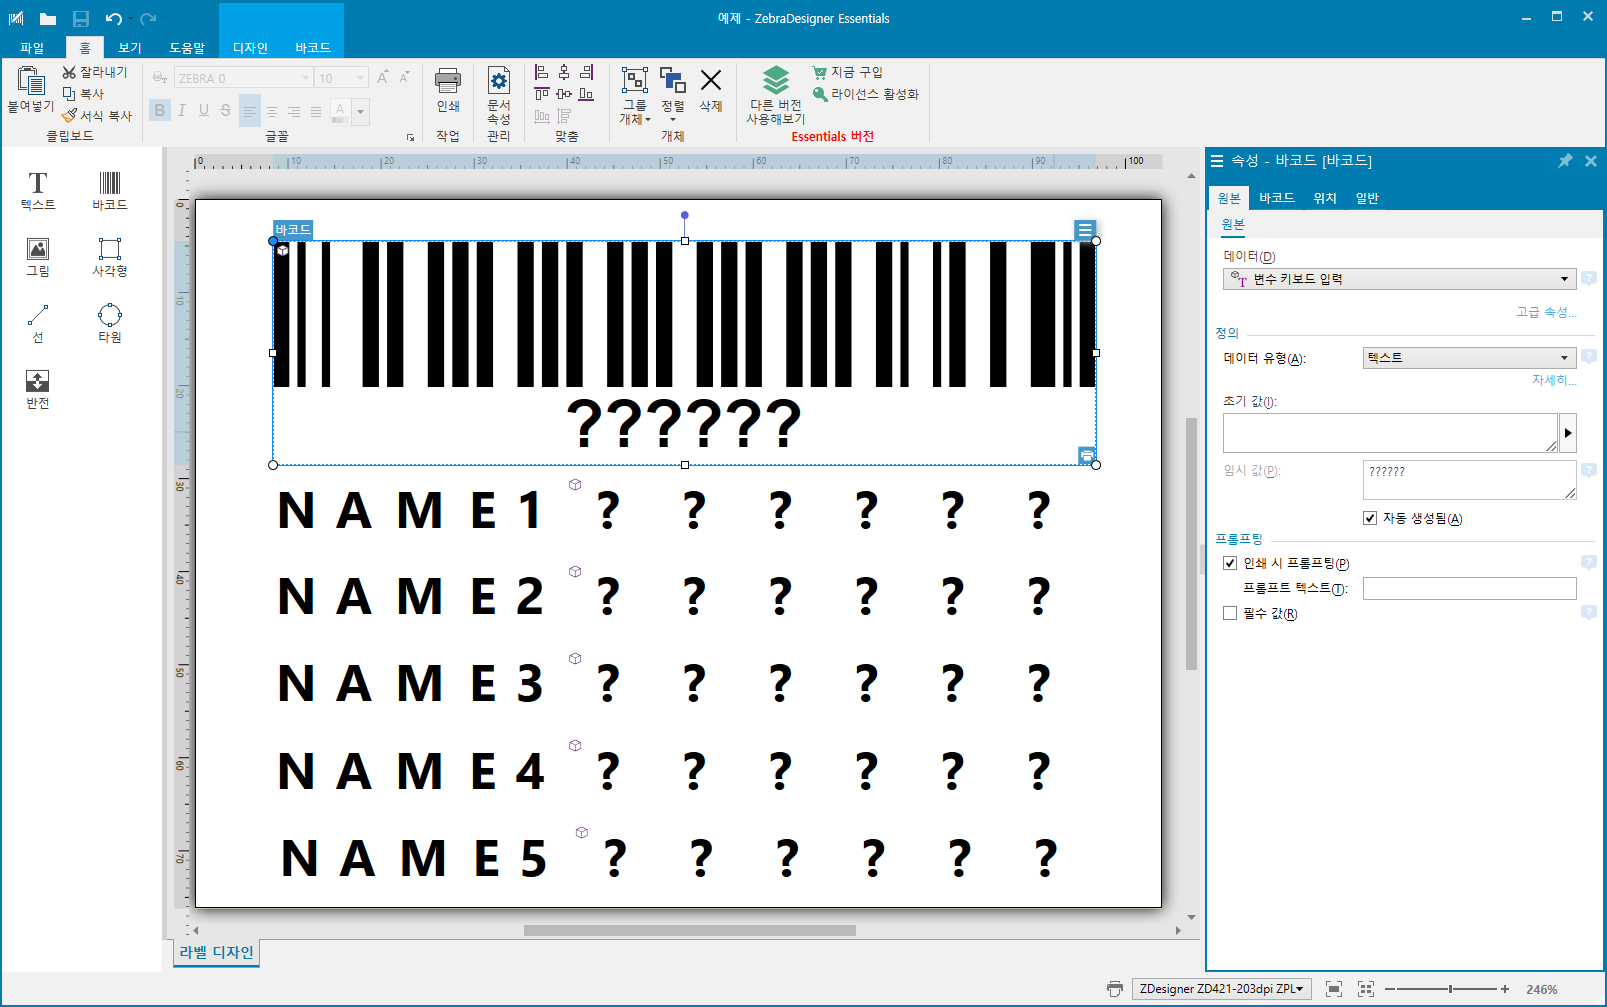Switch to the 바코드 ribbon tab
This screenshot has height=1007, width=1607.
[312, 47]
